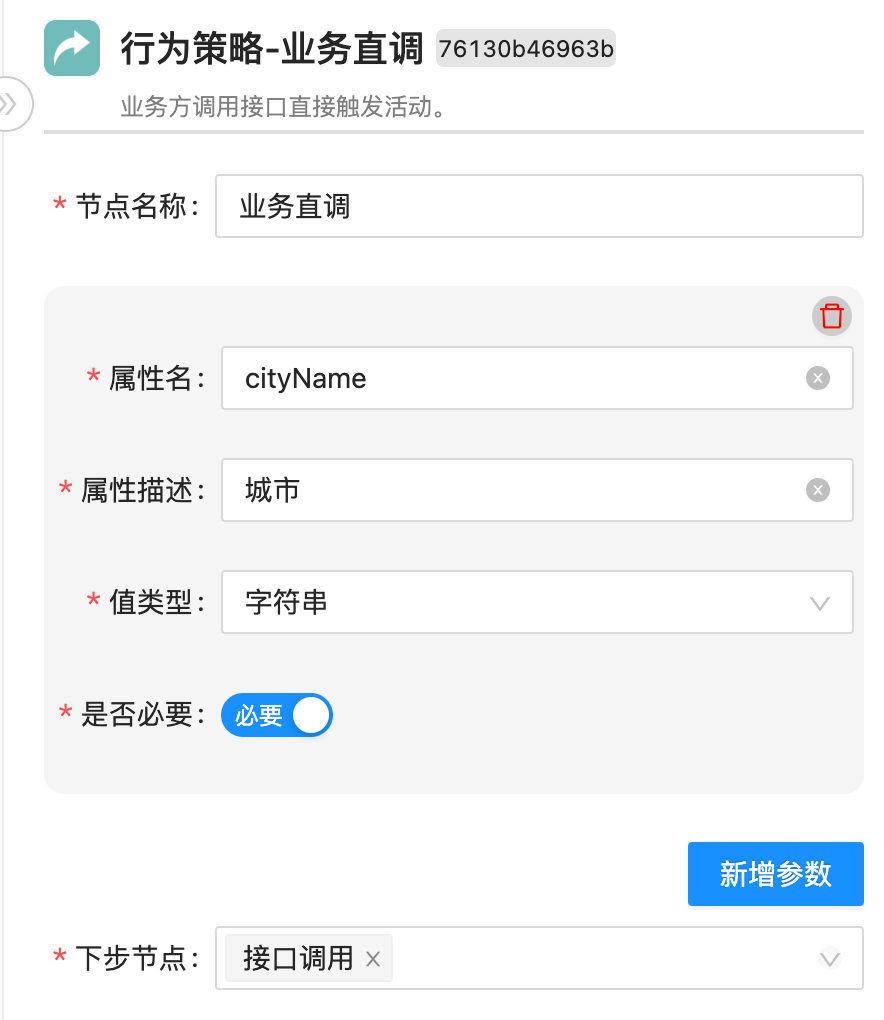This screenshot has height=1020, width=884.
Task: Open the 值类型 dropdown arrow
Action: 820,603
